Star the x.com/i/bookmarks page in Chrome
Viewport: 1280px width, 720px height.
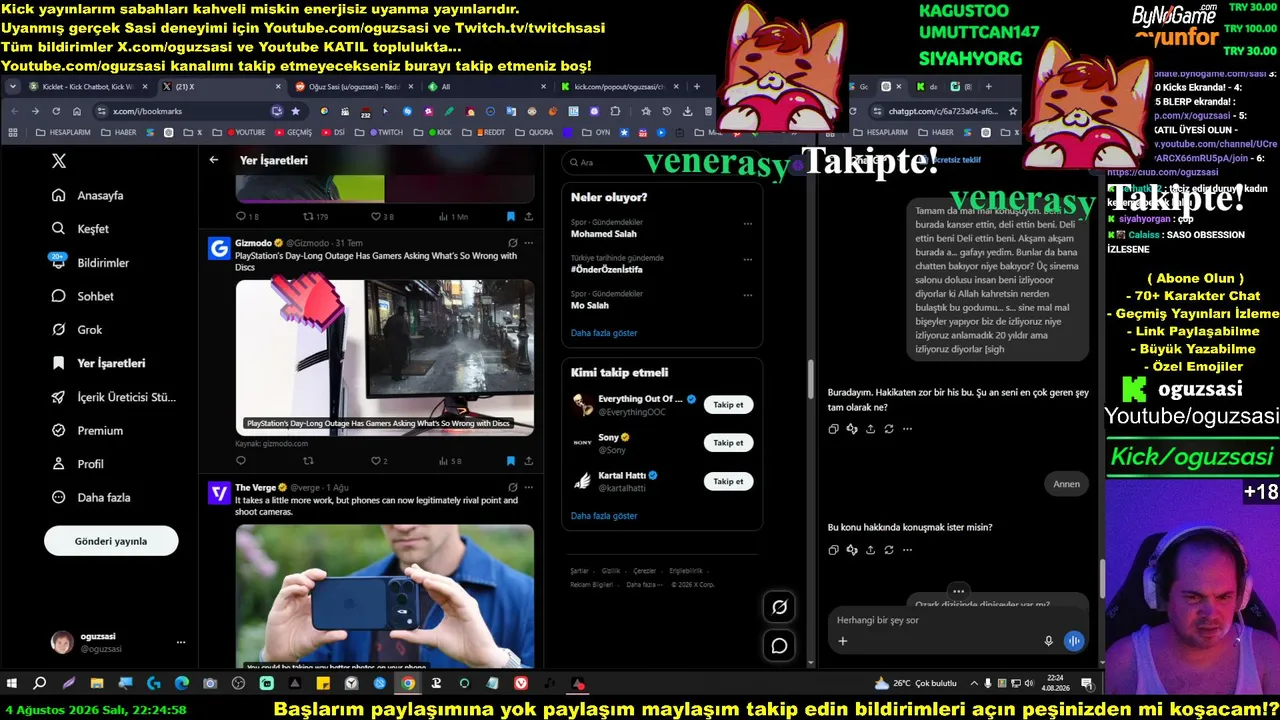click(x=295, y=111)
